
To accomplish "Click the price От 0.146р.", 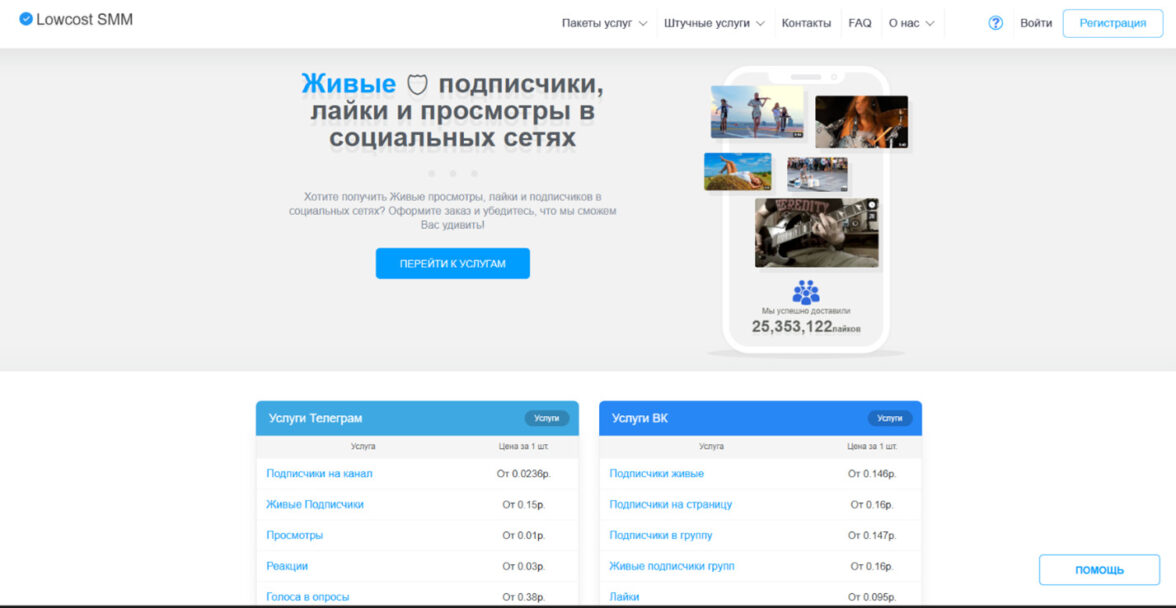I will click(x=872, y=474).
